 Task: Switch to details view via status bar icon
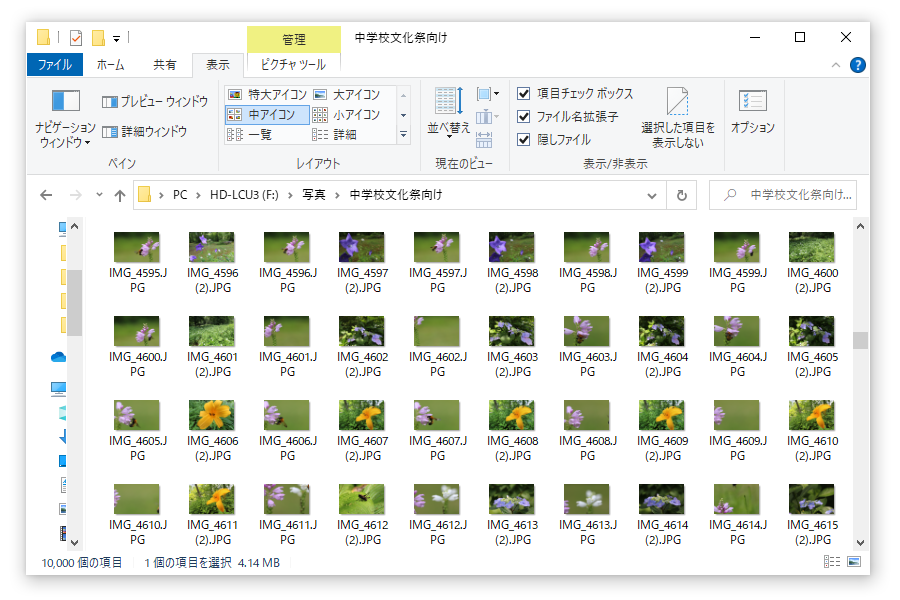(x=832, y=562)
